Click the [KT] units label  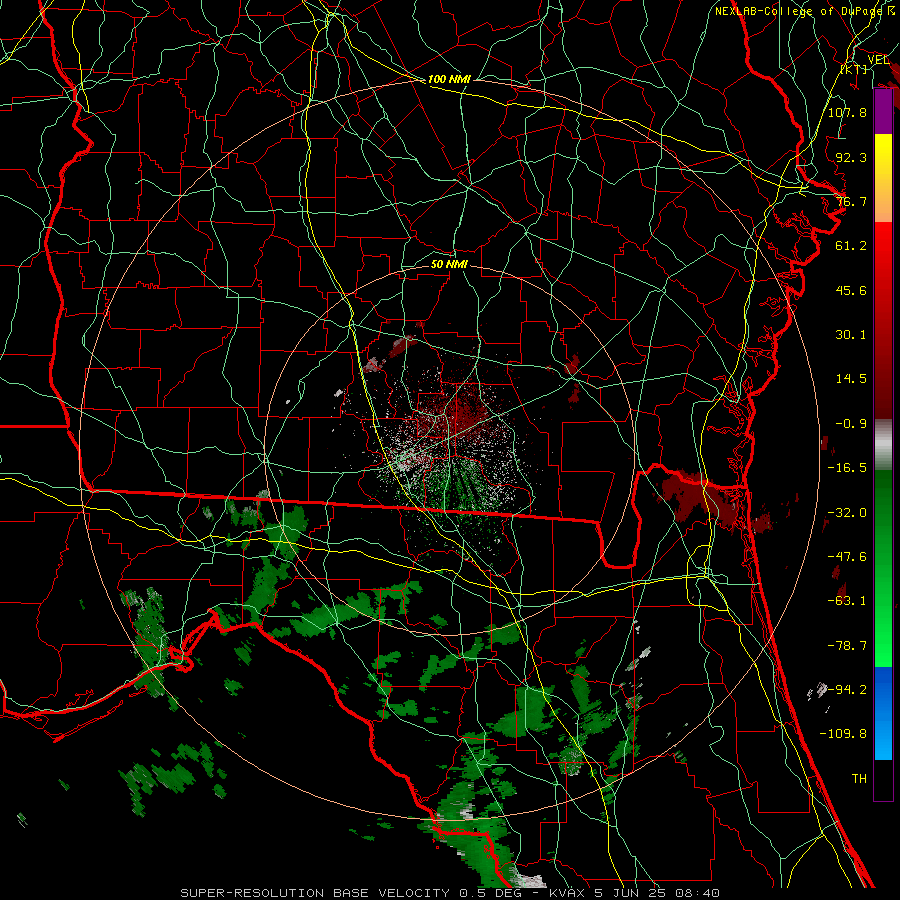(854, 69)
